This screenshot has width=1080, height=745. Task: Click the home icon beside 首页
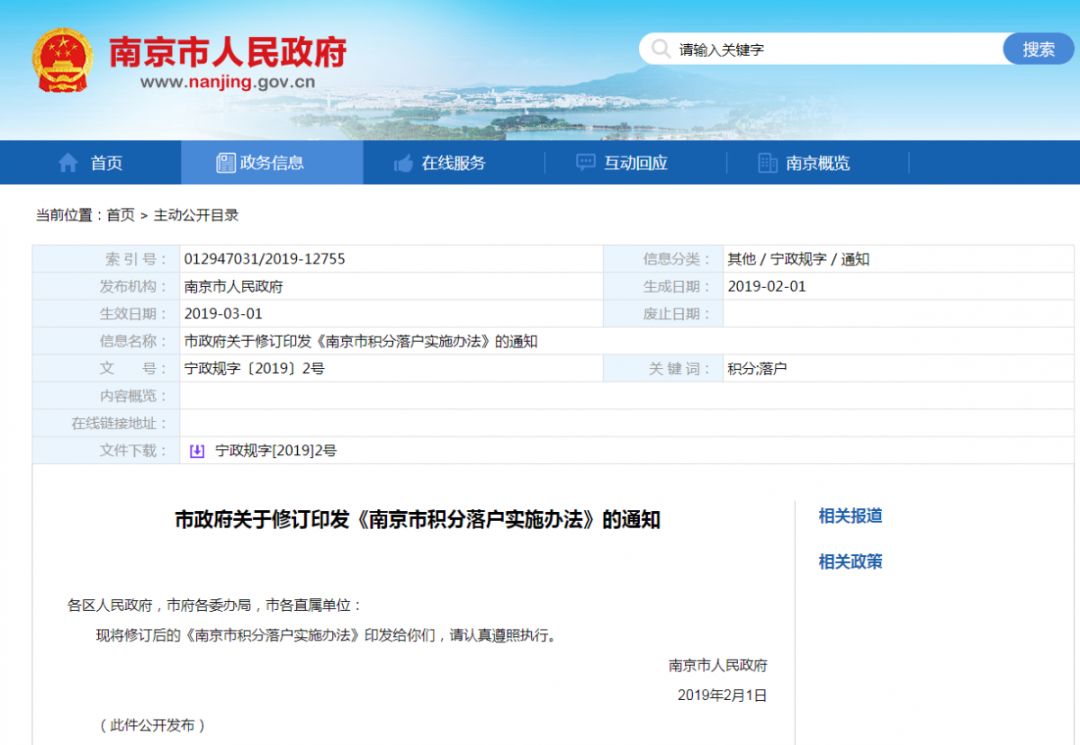point(68,163)
